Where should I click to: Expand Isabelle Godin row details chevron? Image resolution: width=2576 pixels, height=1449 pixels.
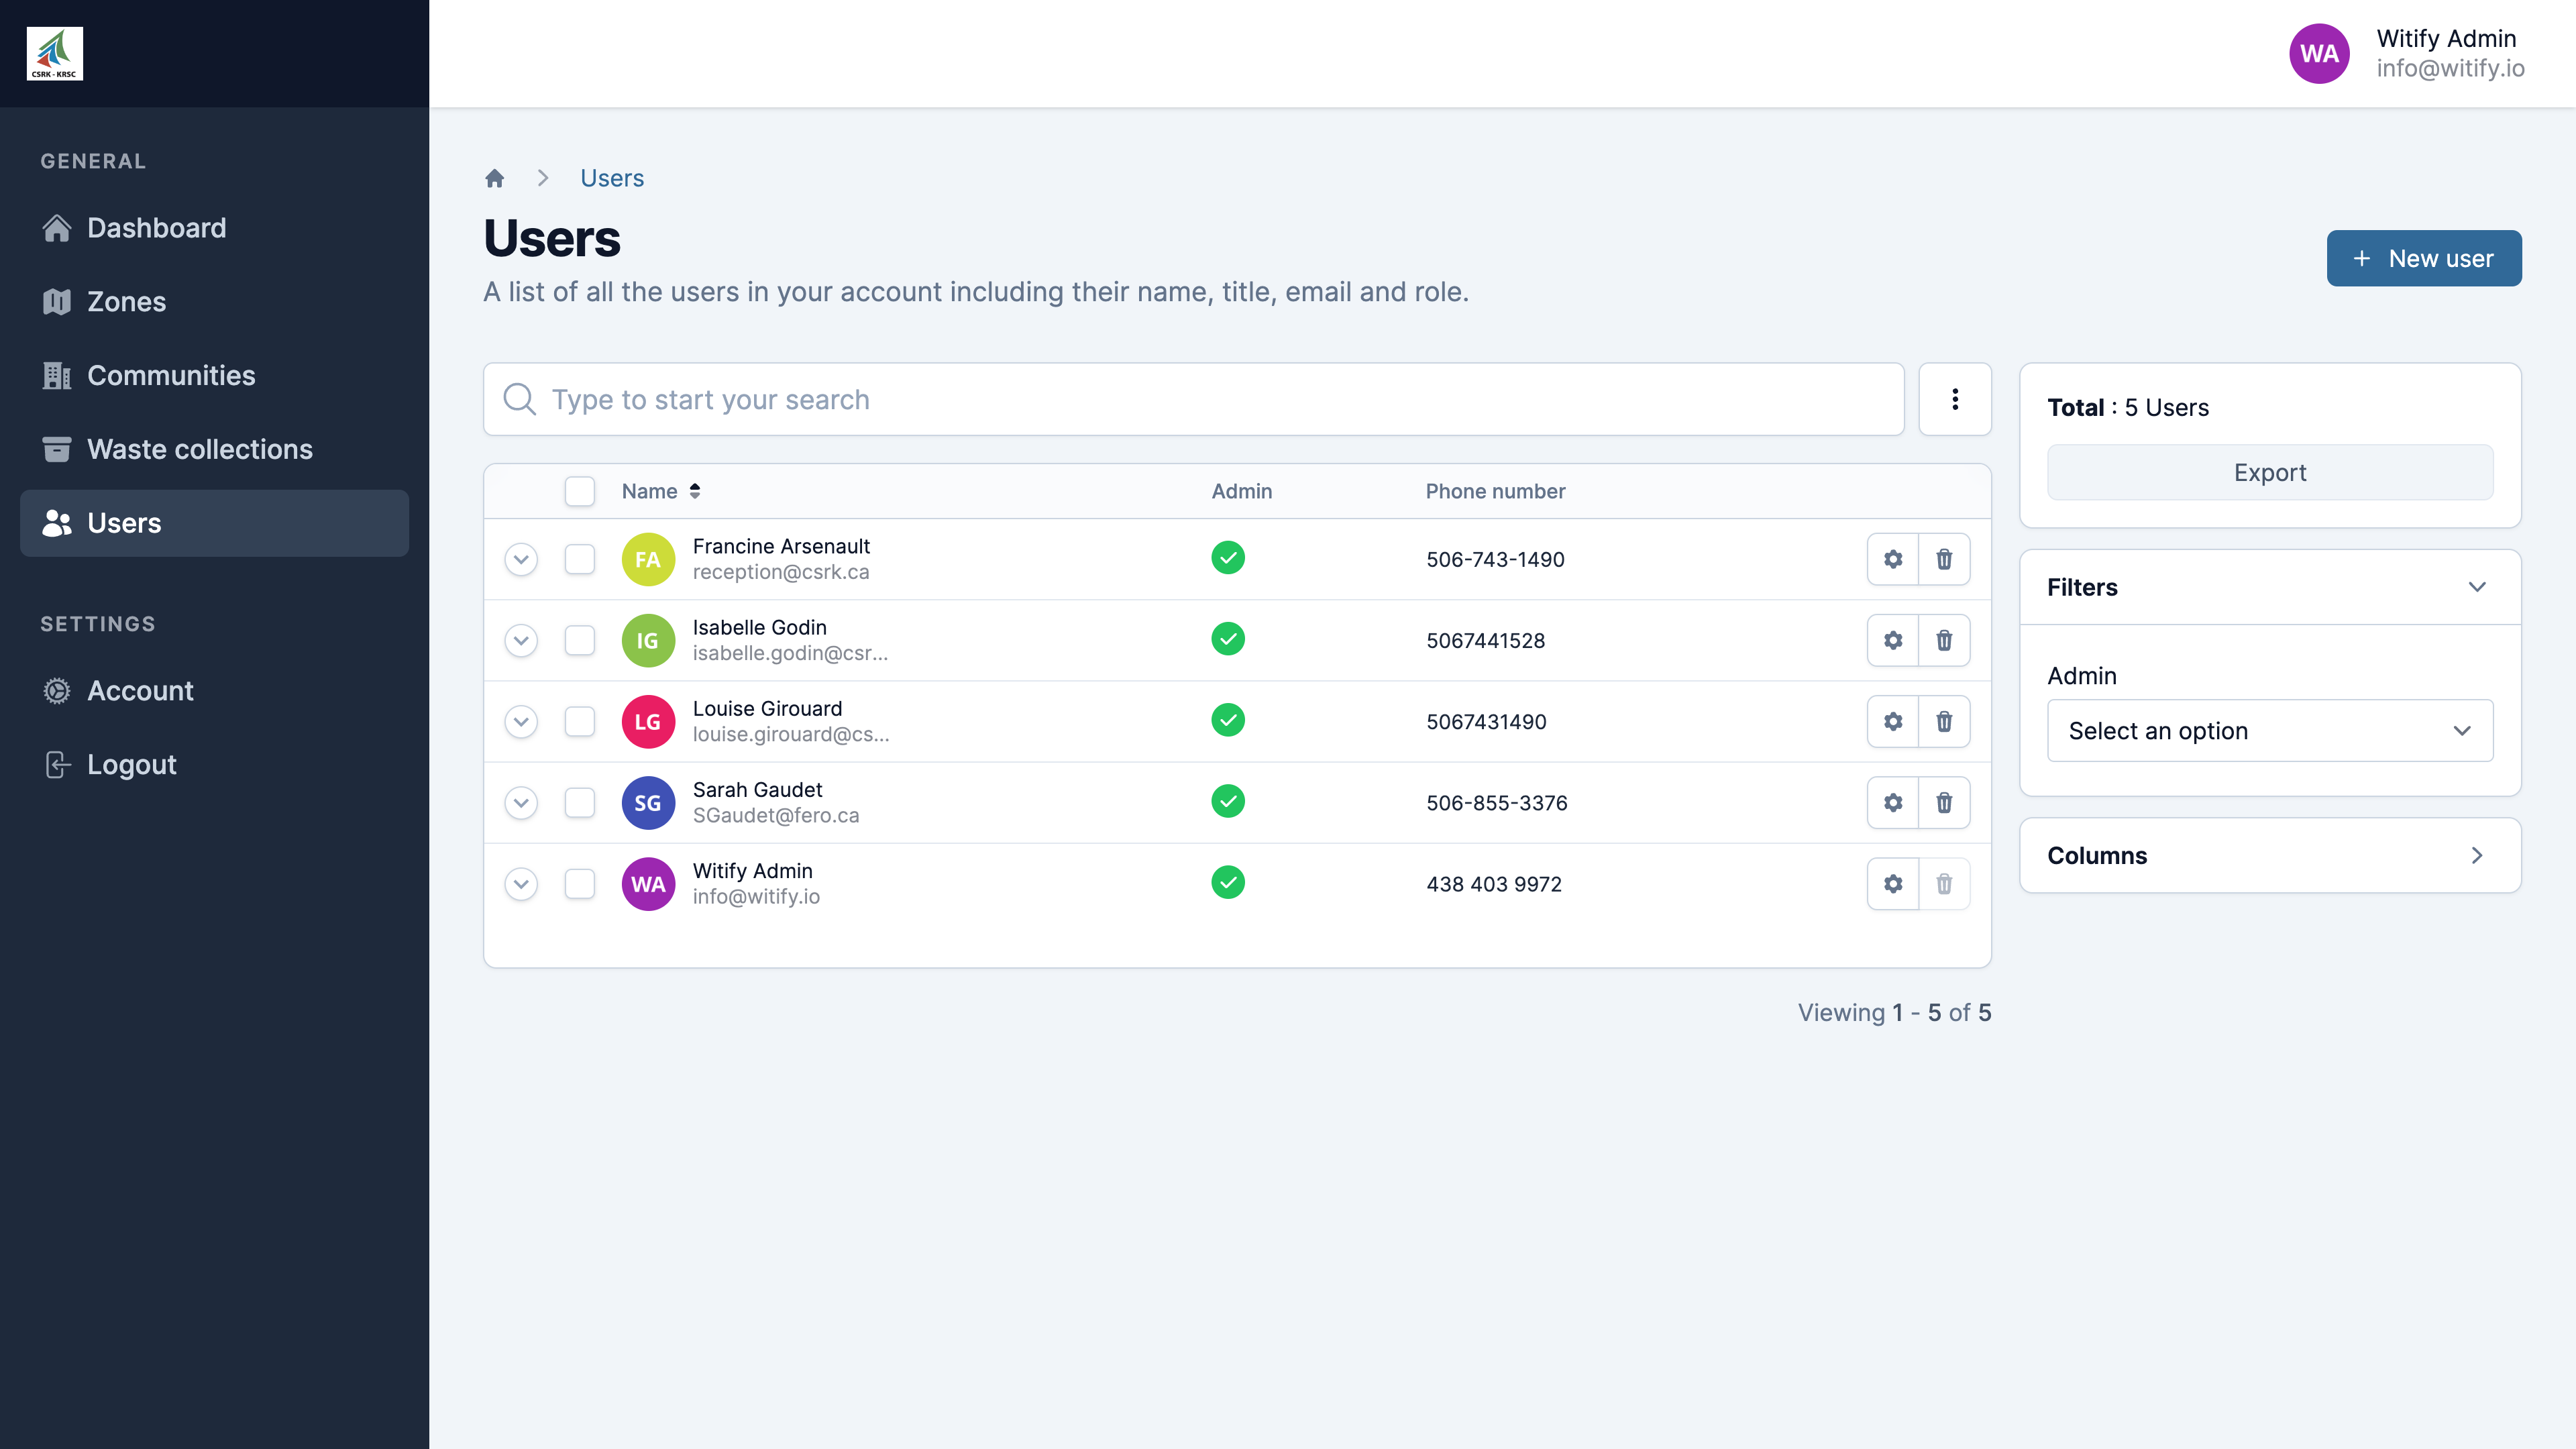521,640
